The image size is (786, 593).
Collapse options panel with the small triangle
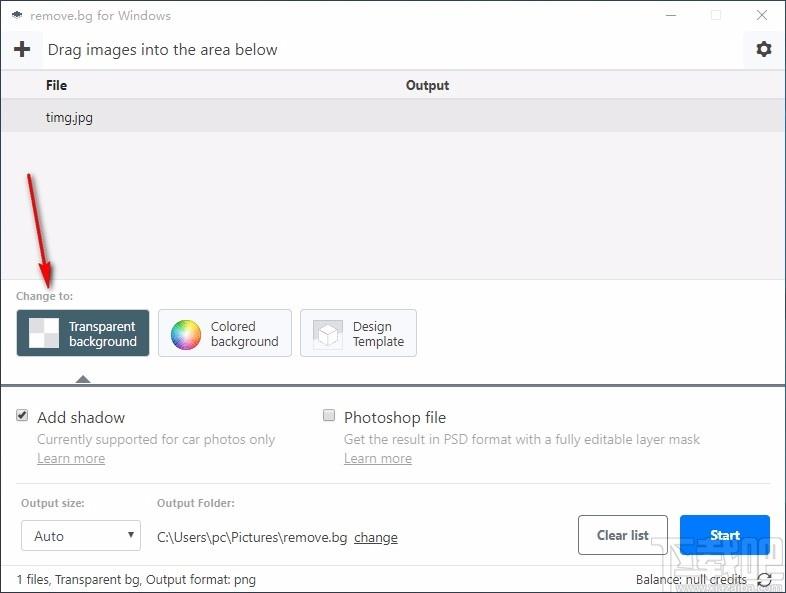(x=83, y=379)
